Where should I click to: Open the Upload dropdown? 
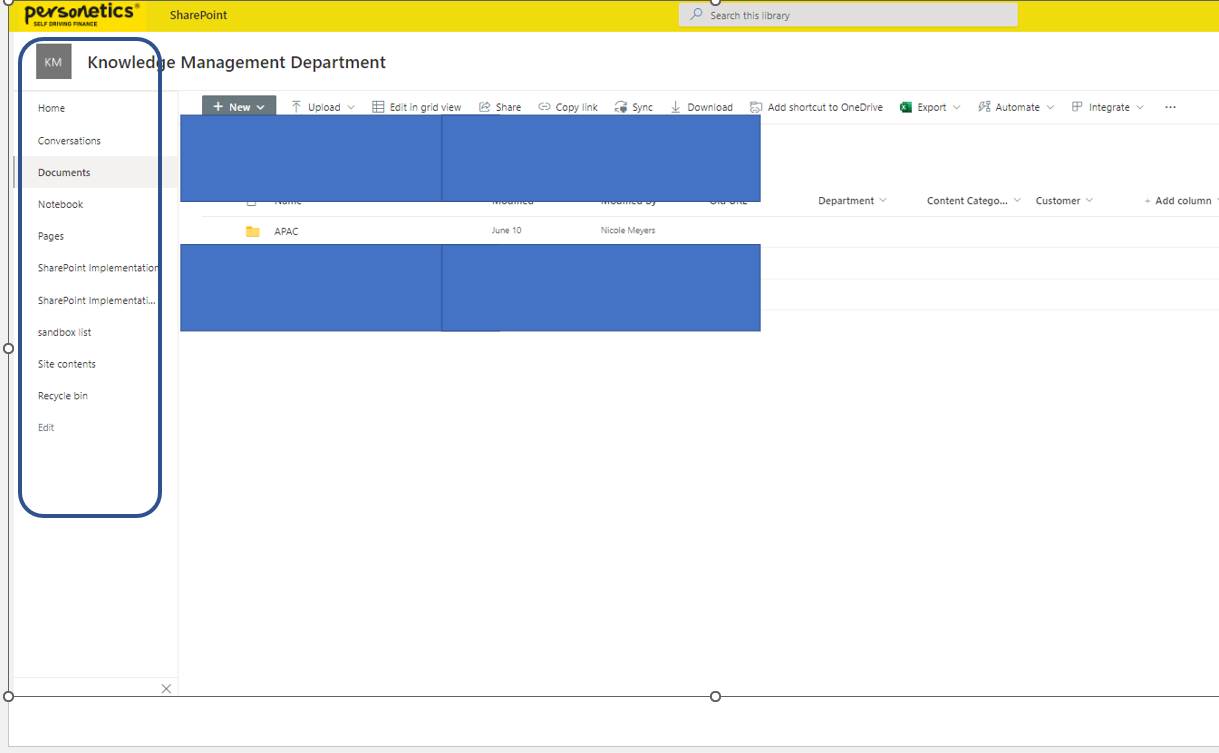322,107
